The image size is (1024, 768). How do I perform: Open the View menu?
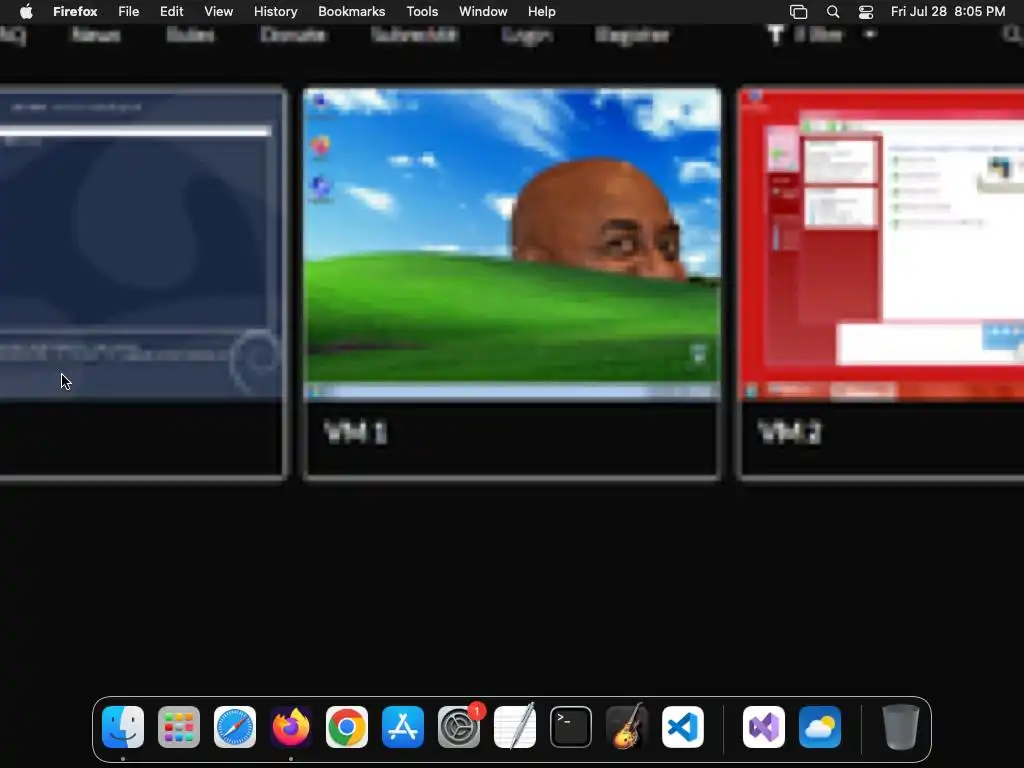point(219,11)
